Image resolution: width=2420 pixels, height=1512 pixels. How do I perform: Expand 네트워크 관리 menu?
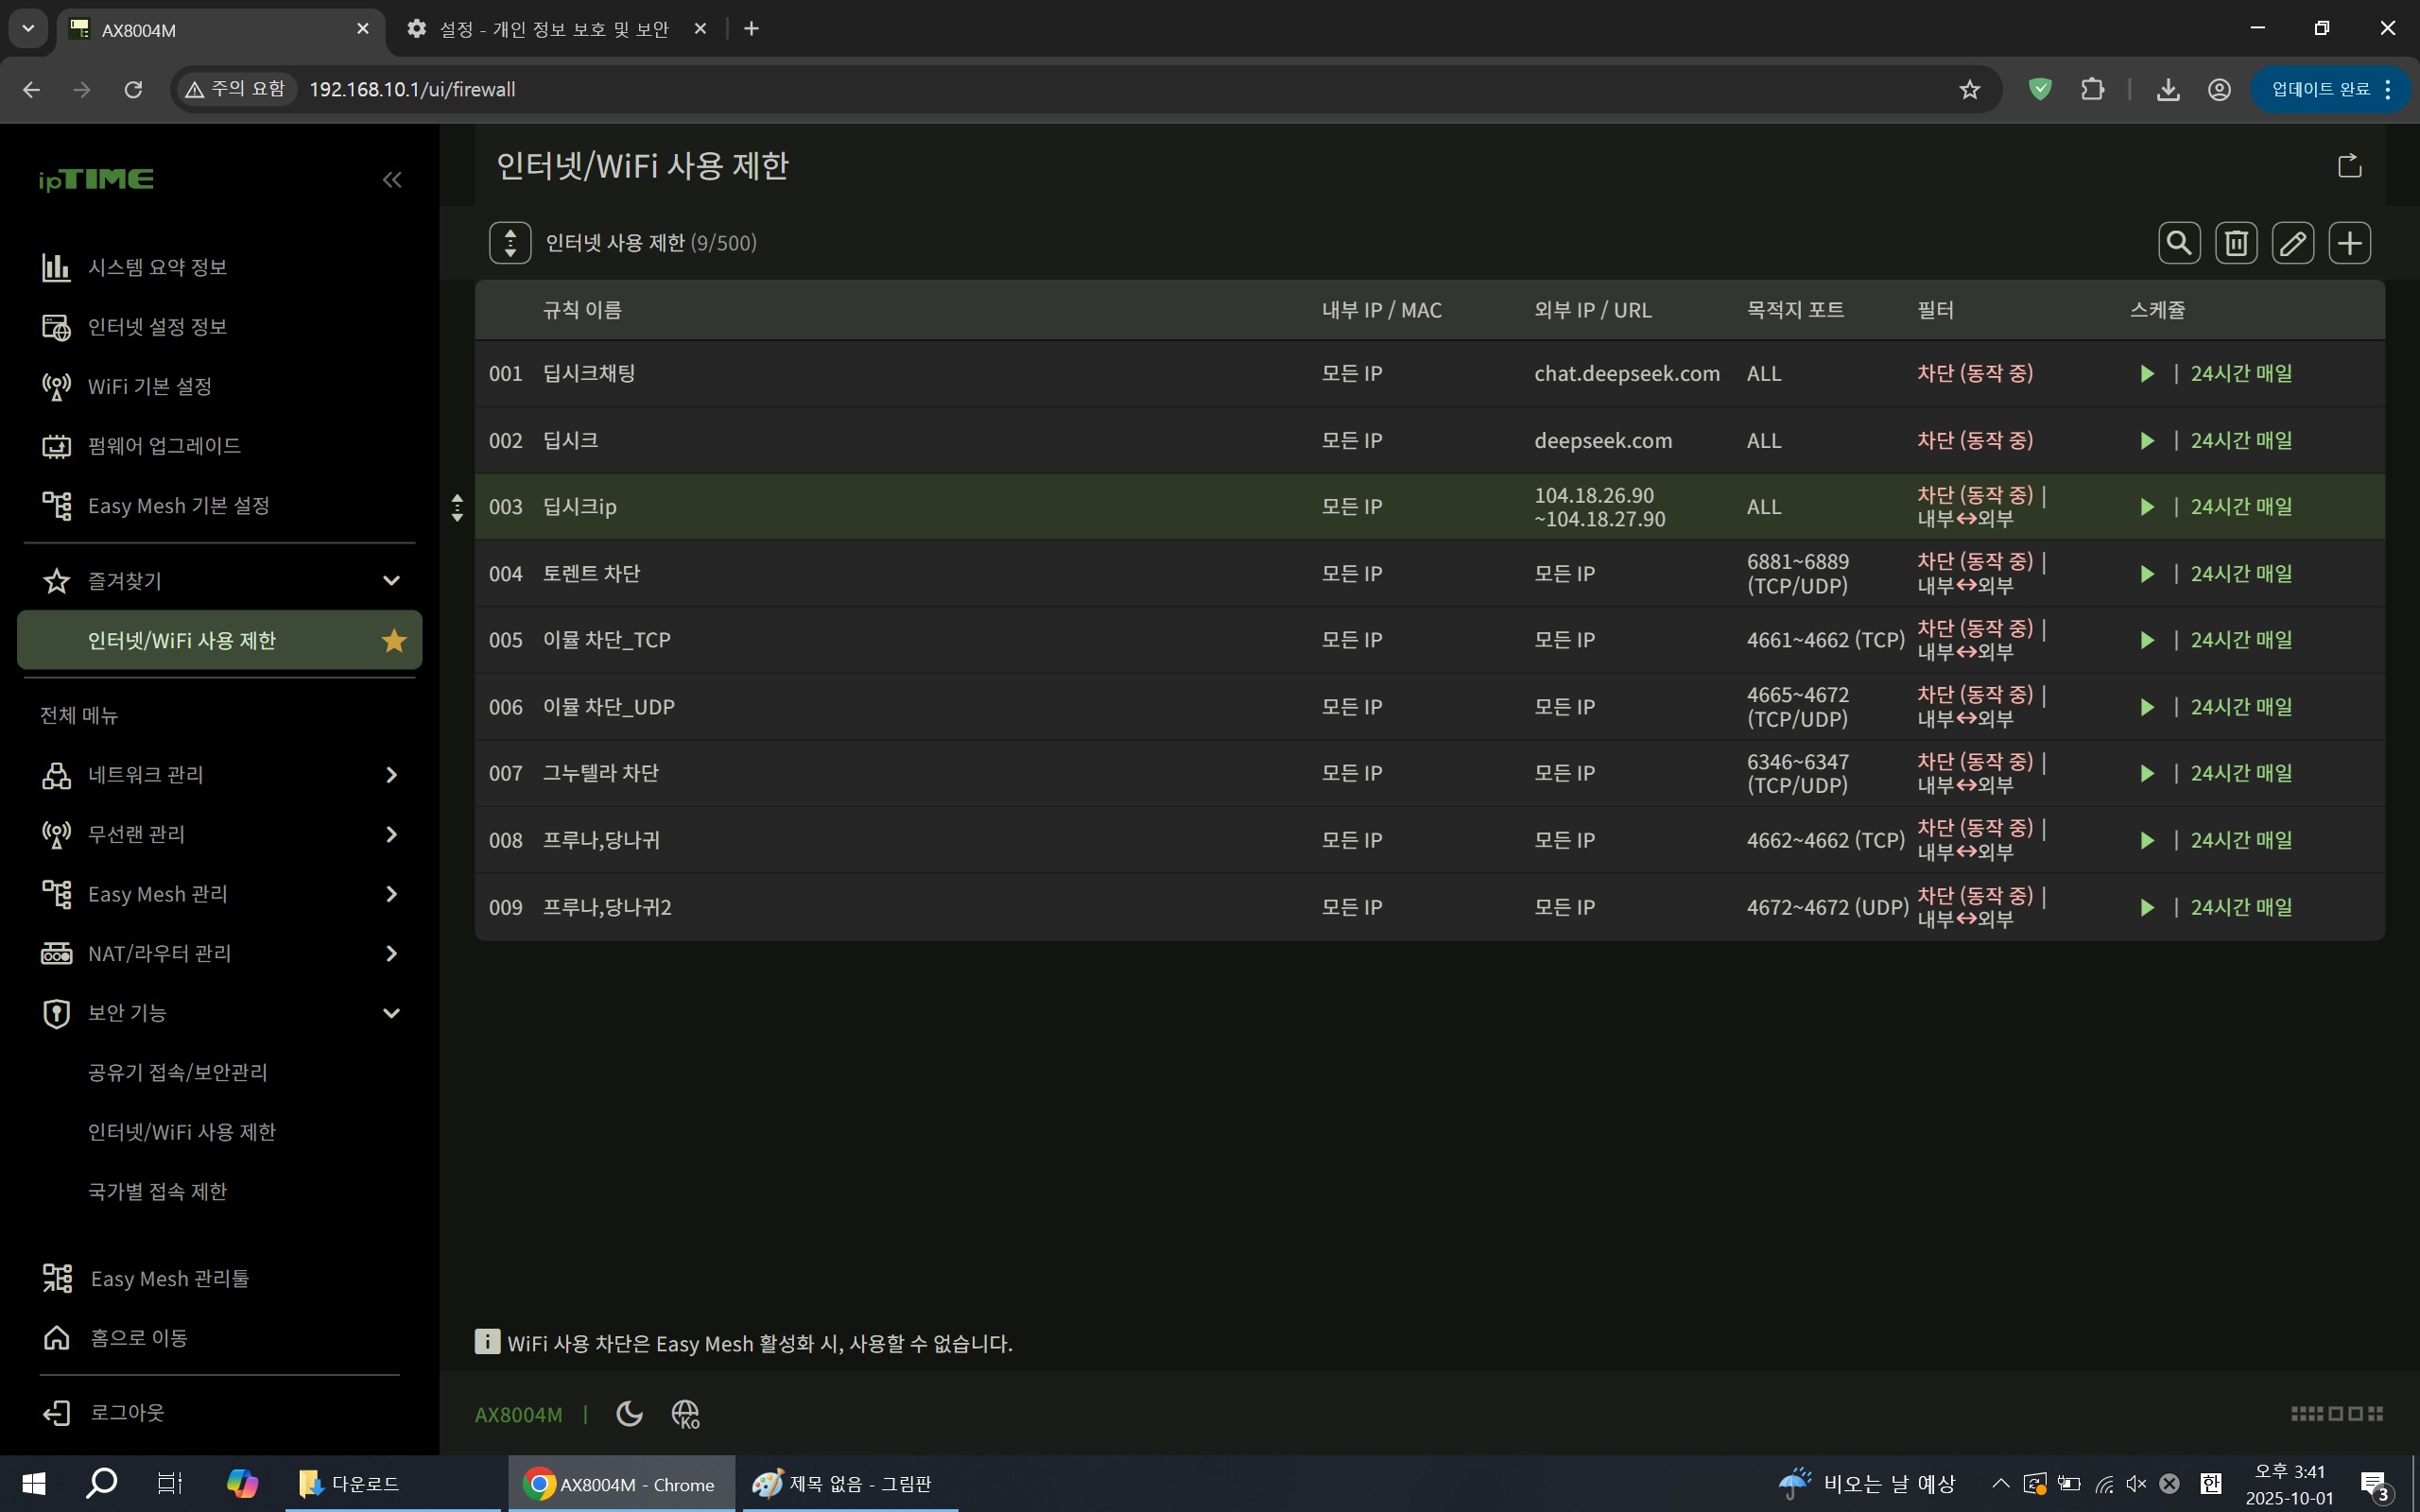click(392, 775)
